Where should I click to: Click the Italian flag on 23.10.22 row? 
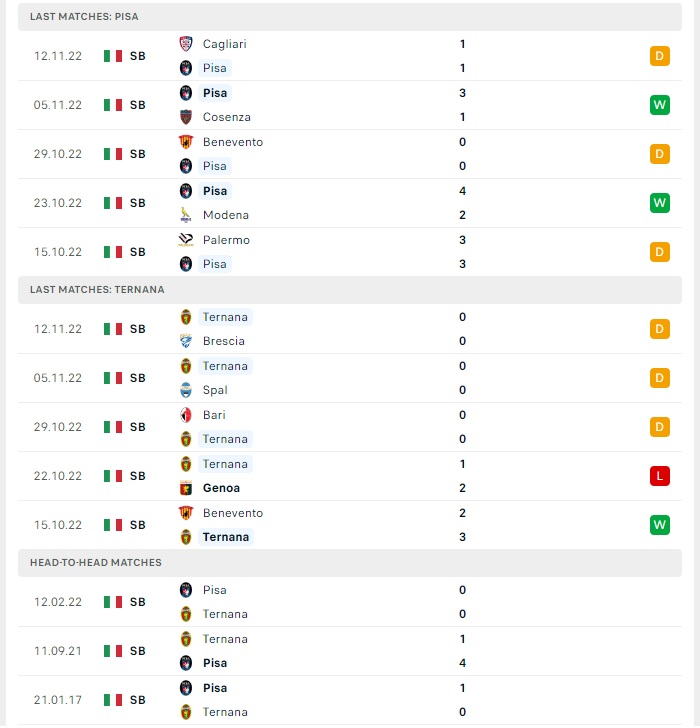pyautogui.click(x=113, y=203)
